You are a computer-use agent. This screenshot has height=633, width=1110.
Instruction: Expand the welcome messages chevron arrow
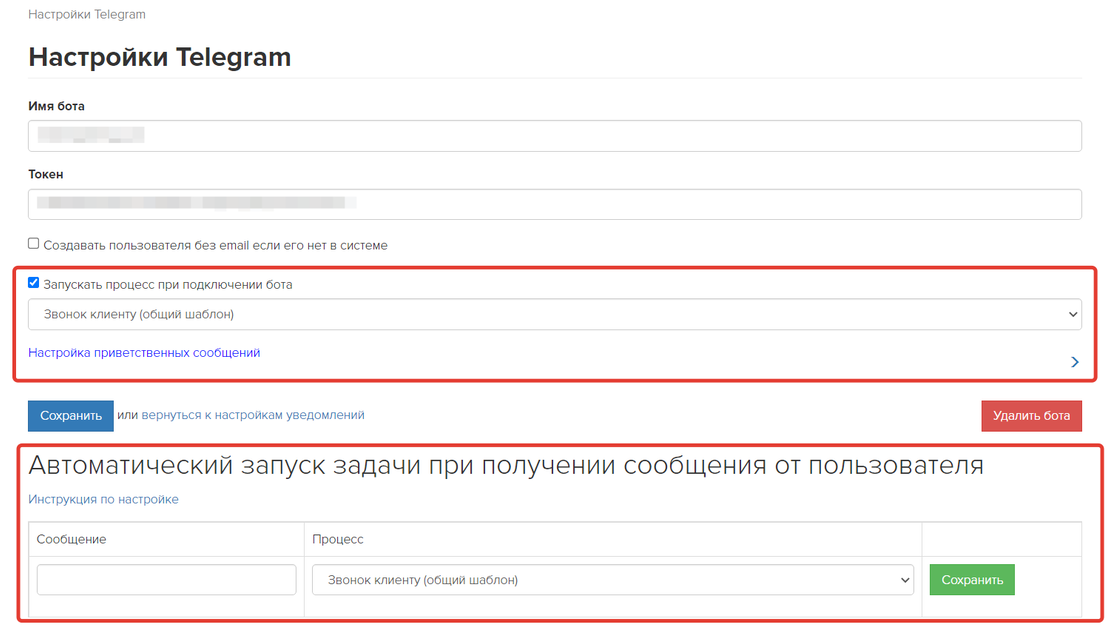pyautogui.click(x=1075, y=362)
